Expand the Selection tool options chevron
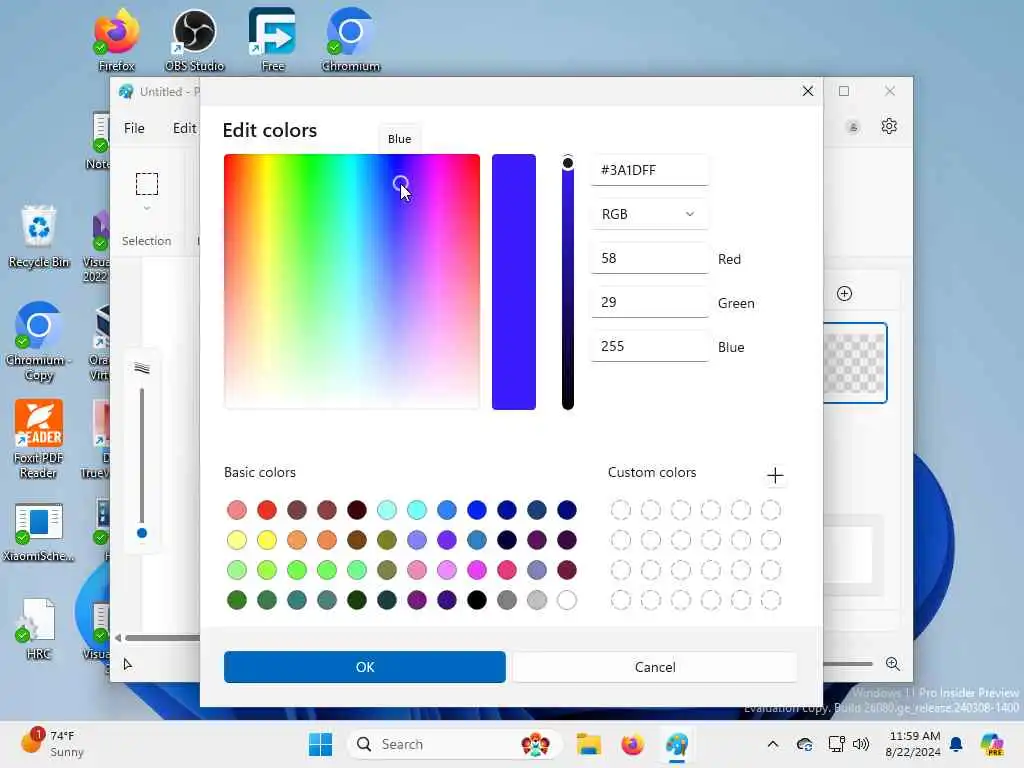Image resolution: width=1024 pixels, height=768 pixels. [147, 208]
